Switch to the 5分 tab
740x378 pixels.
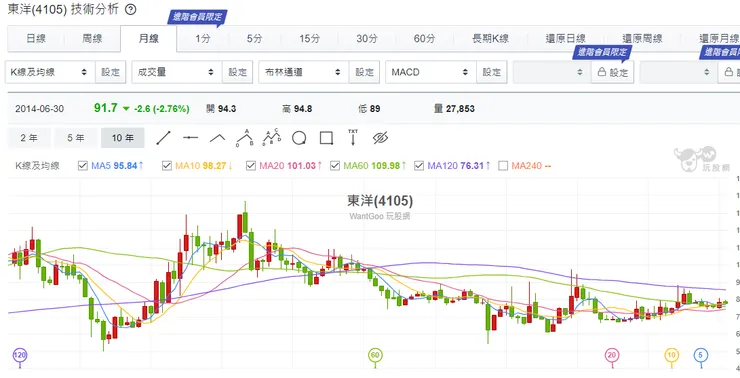(254, 39)
